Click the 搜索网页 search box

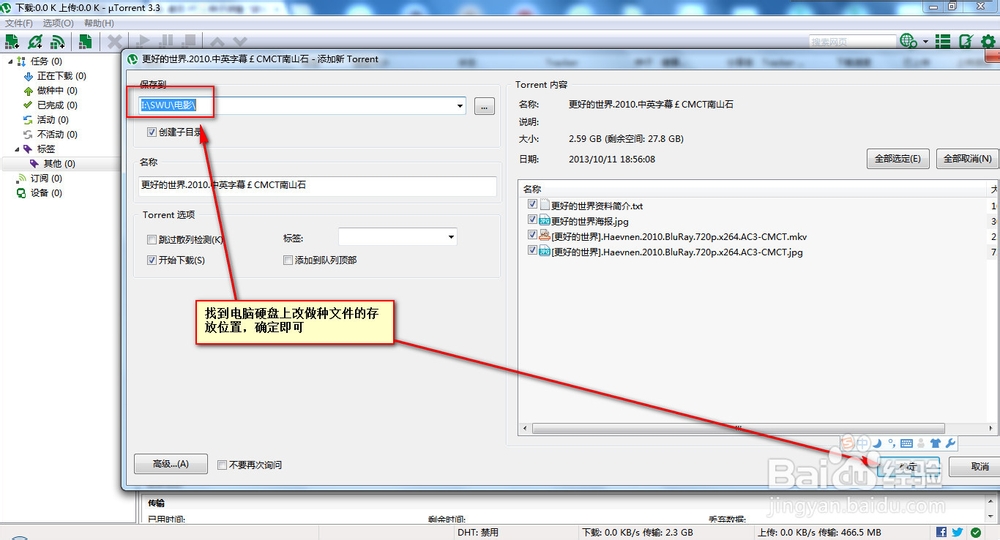[x=852, y=41]
